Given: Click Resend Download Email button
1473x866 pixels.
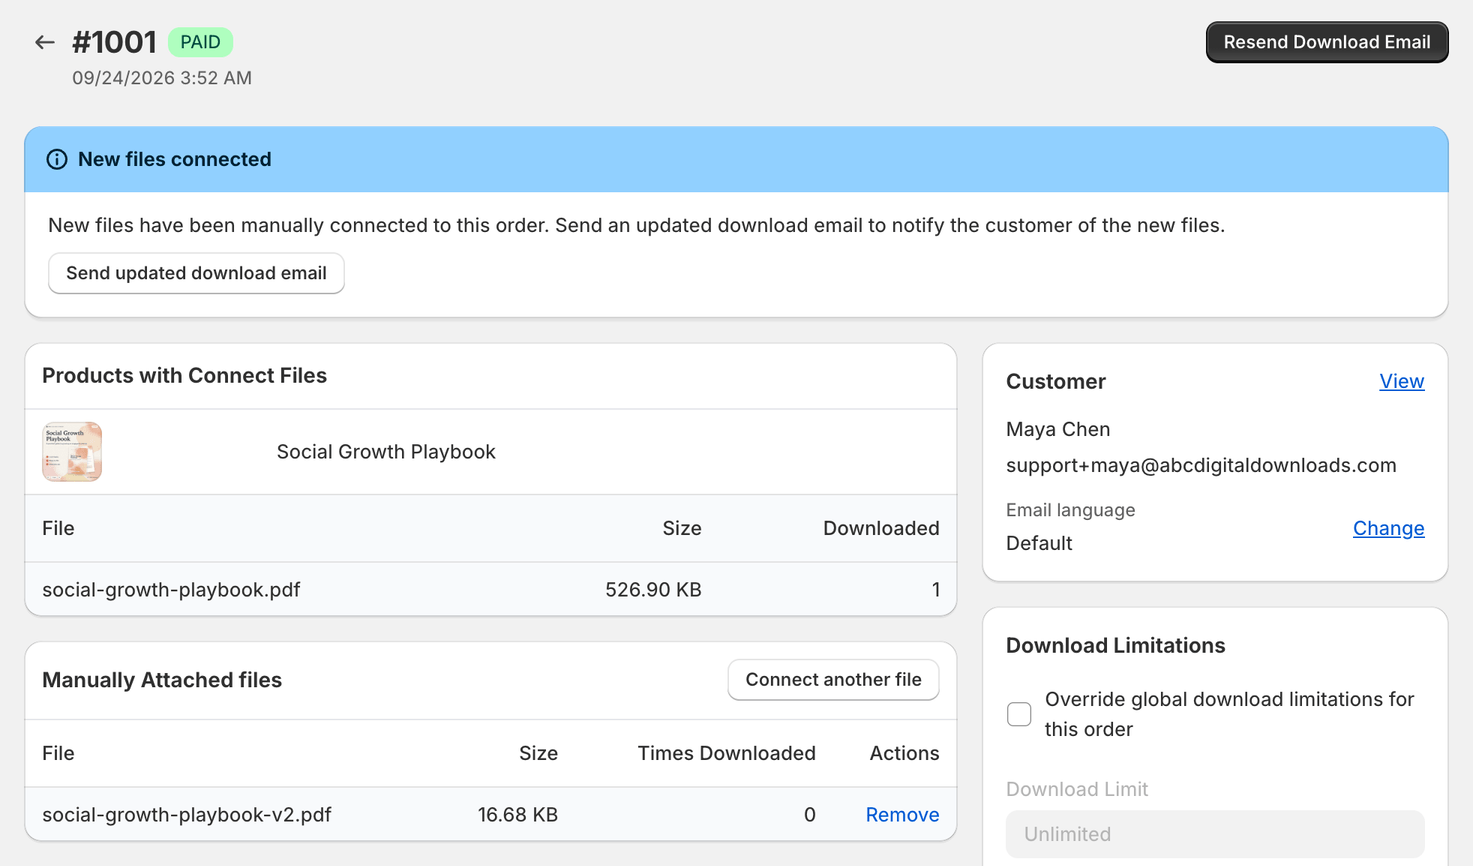Looking at the screenshot, I should pyautogui.click(x=1326, y=42).
